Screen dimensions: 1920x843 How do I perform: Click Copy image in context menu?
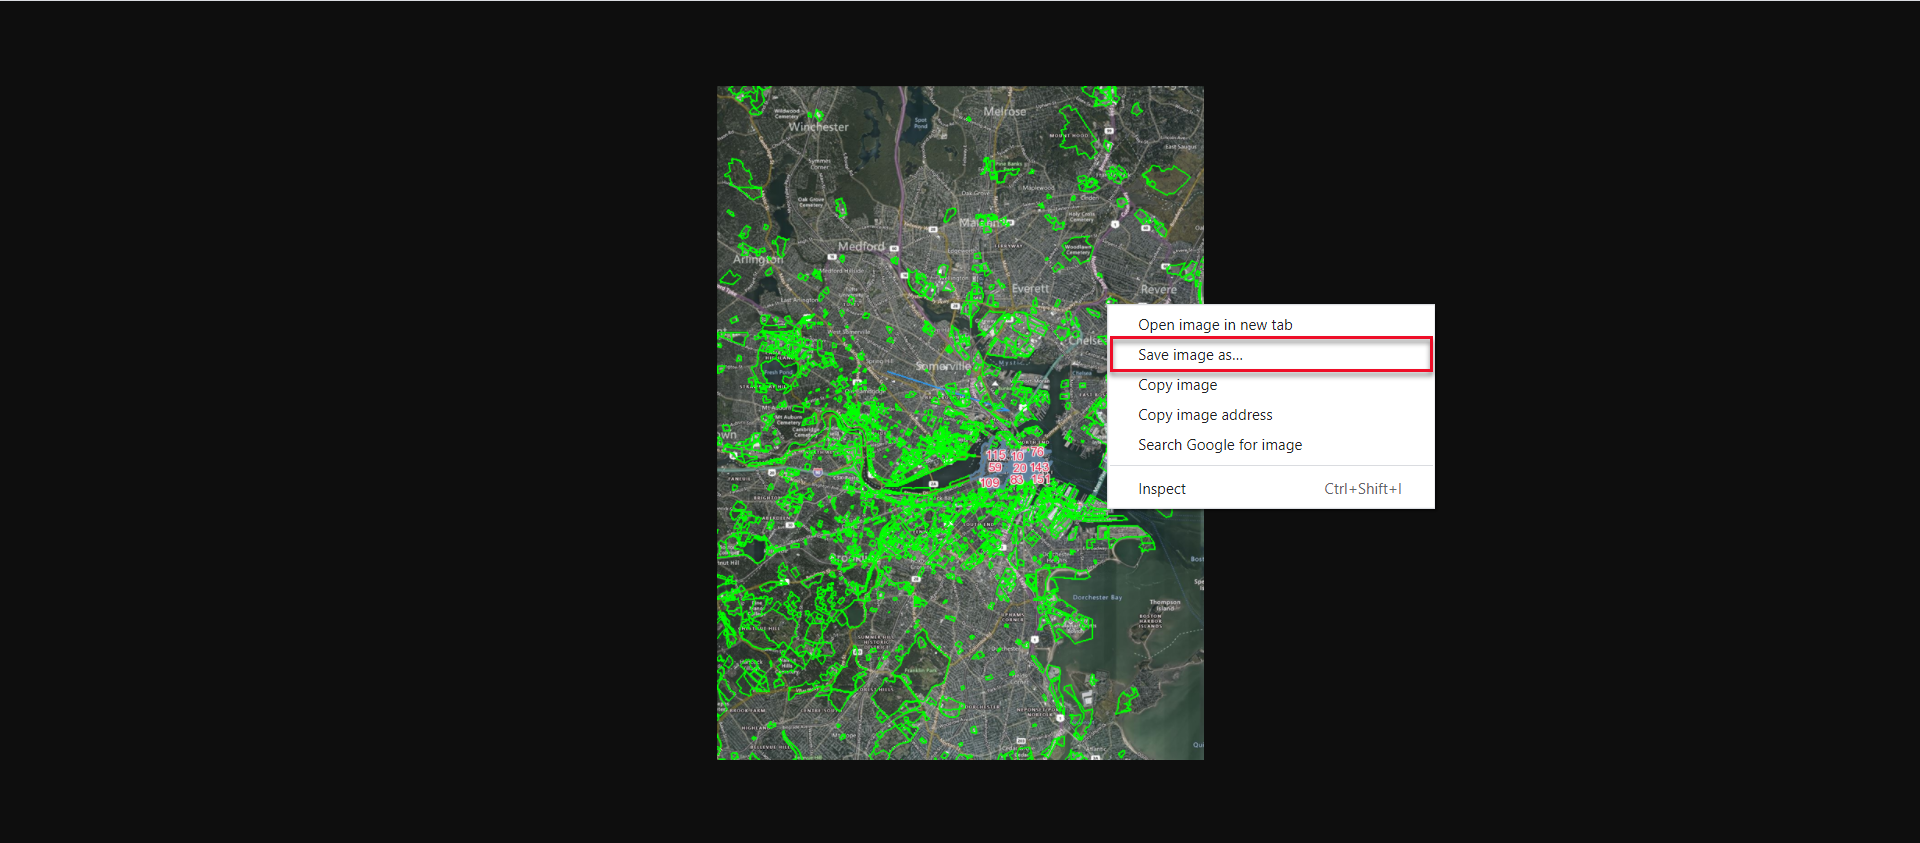point(1177,385)
